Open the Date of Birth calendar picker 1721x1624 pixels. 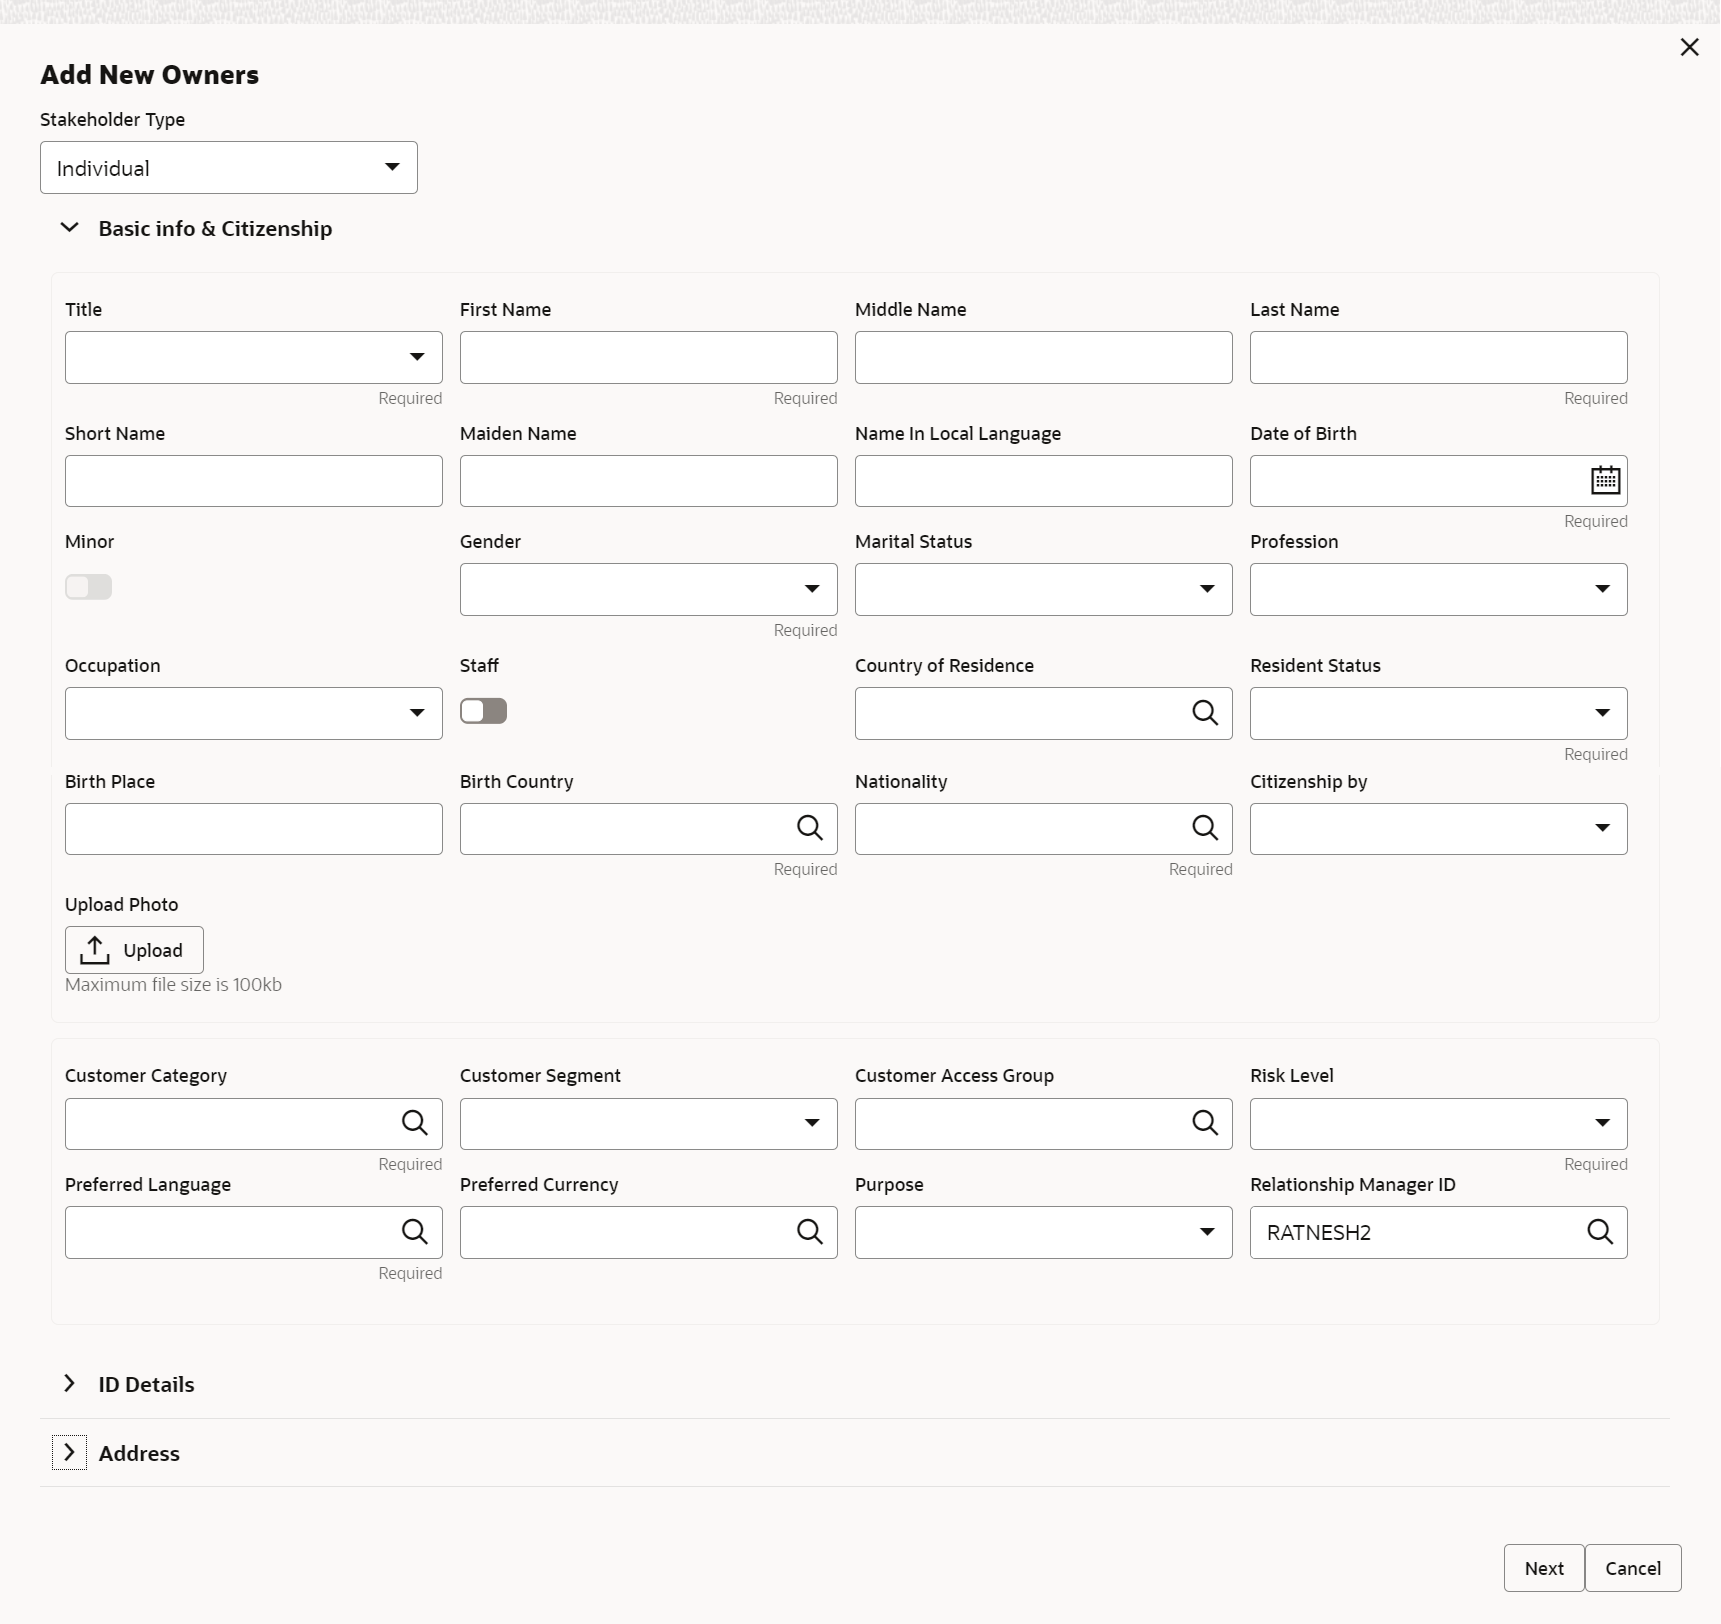click(1605, 481)
